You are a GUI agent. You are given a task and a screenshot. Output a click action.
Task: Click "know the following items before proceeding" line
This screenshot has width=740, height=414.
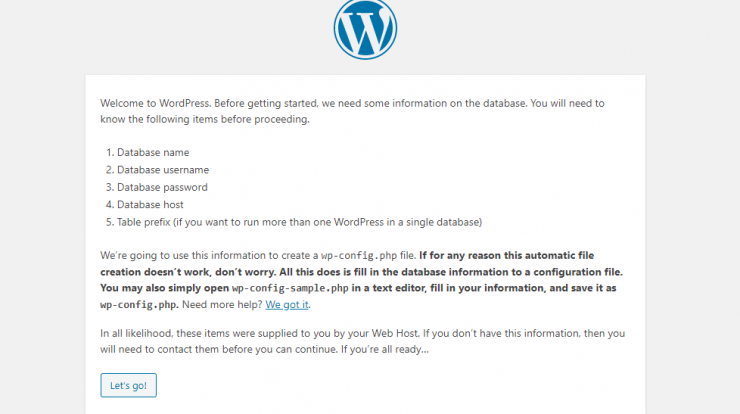pyautogui.click(x=205, y=119)
